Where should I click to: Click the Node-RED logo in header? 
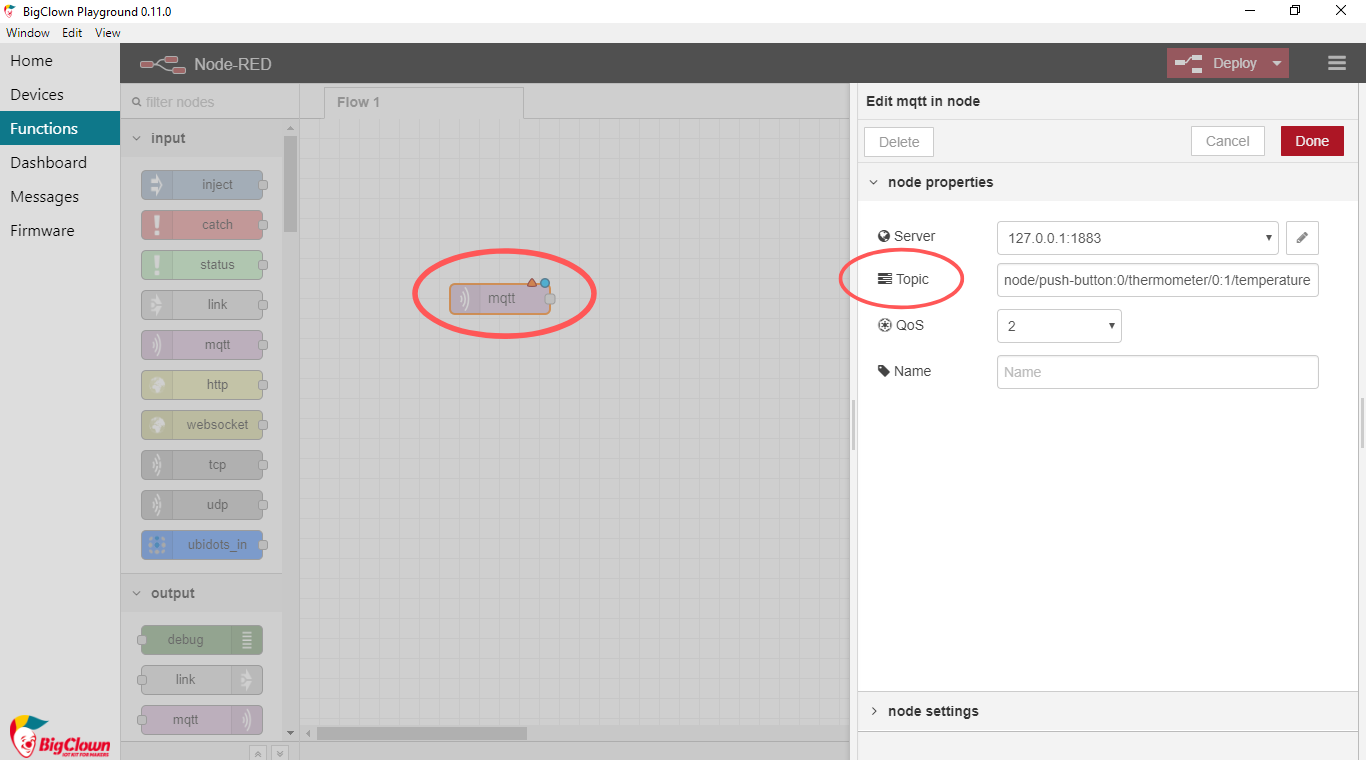[163, 64]
